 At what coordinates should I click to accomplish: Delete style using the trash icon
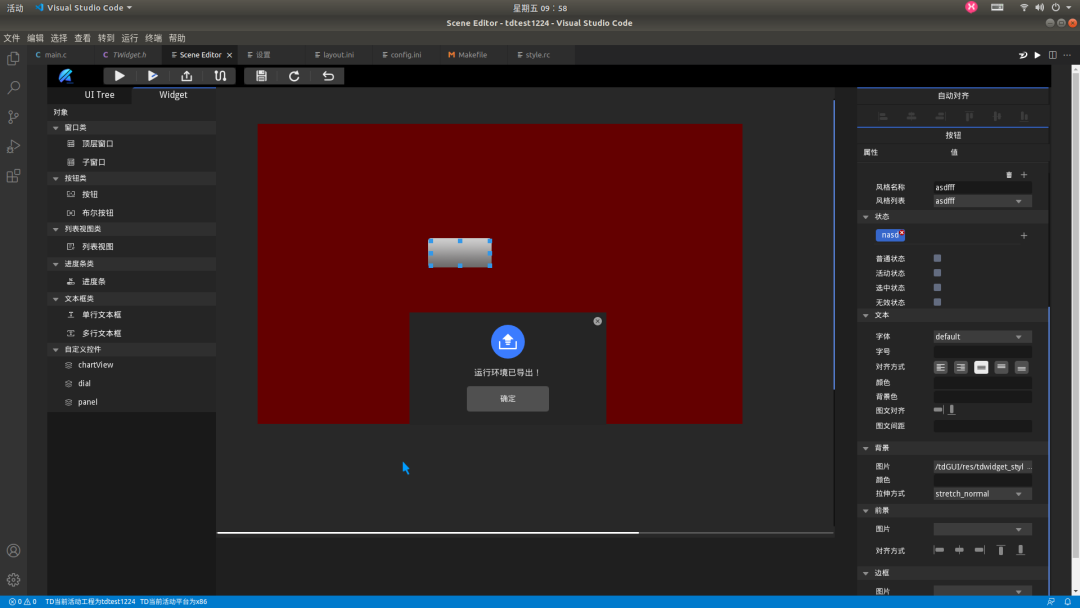(1008, 175)
